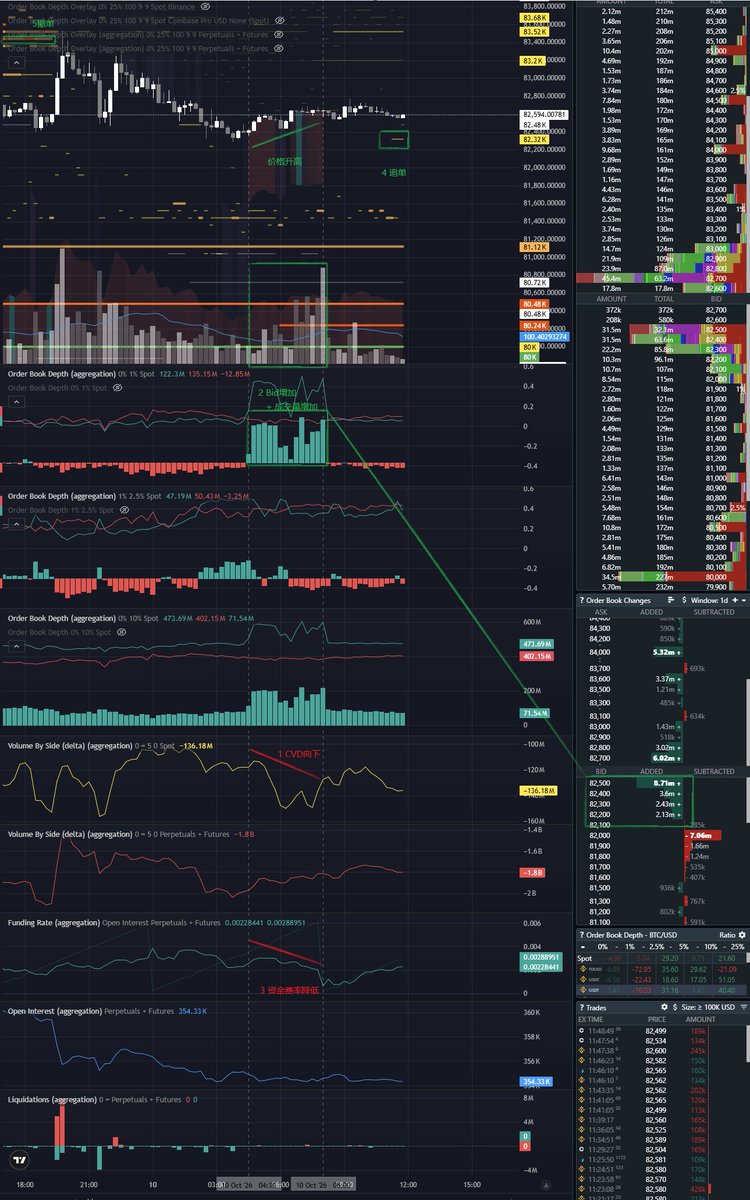Screen dimensions: 750x1200
Task: Open help for Order Book Depth BTC/USD
Action: (582, 935)
